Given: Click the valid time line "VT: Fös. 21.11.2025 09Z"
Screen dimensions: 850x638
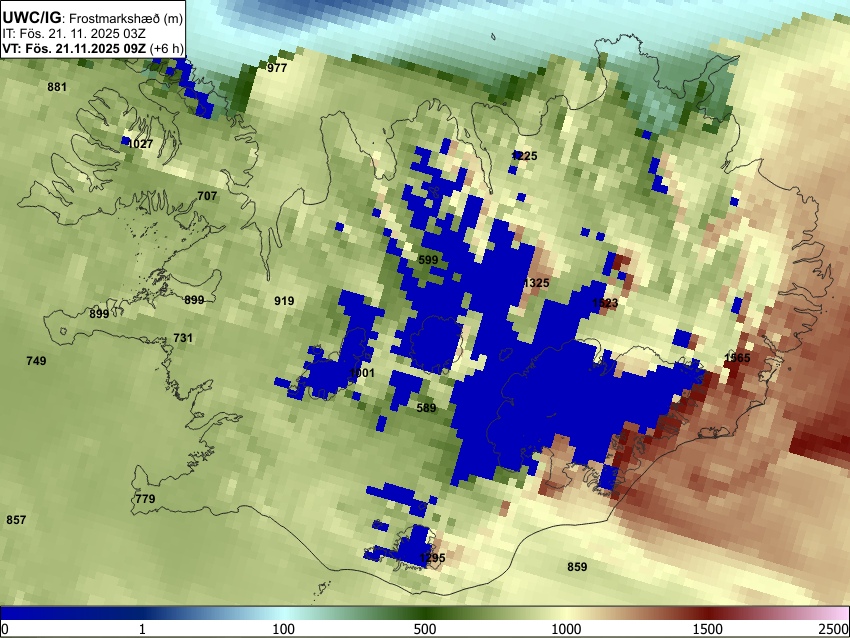Looking at the screenshot, I should (x=74, y=48).
